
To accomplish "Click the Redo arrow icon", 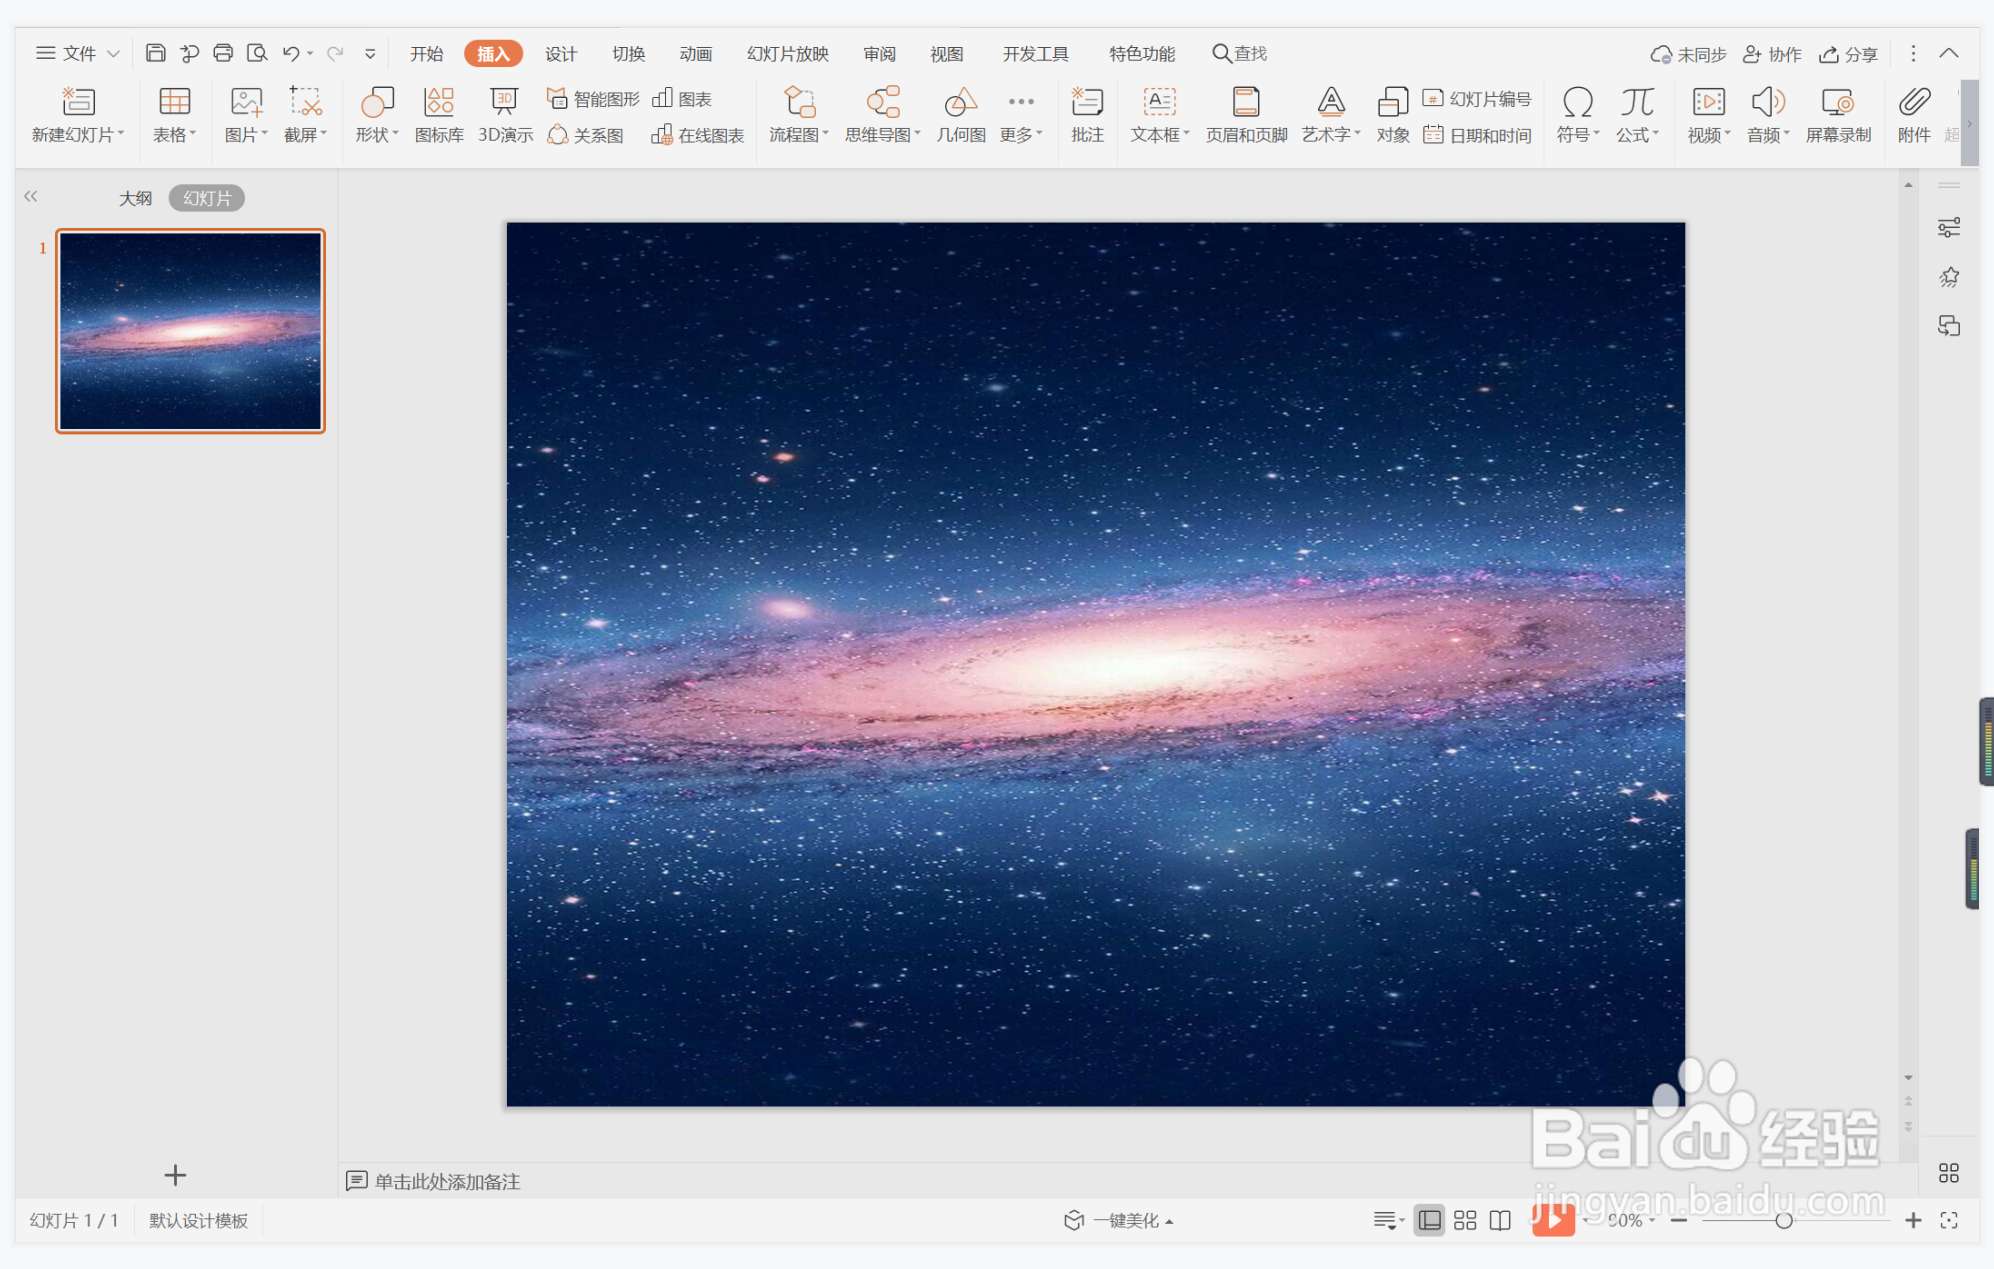I will (x=335, y=53).
